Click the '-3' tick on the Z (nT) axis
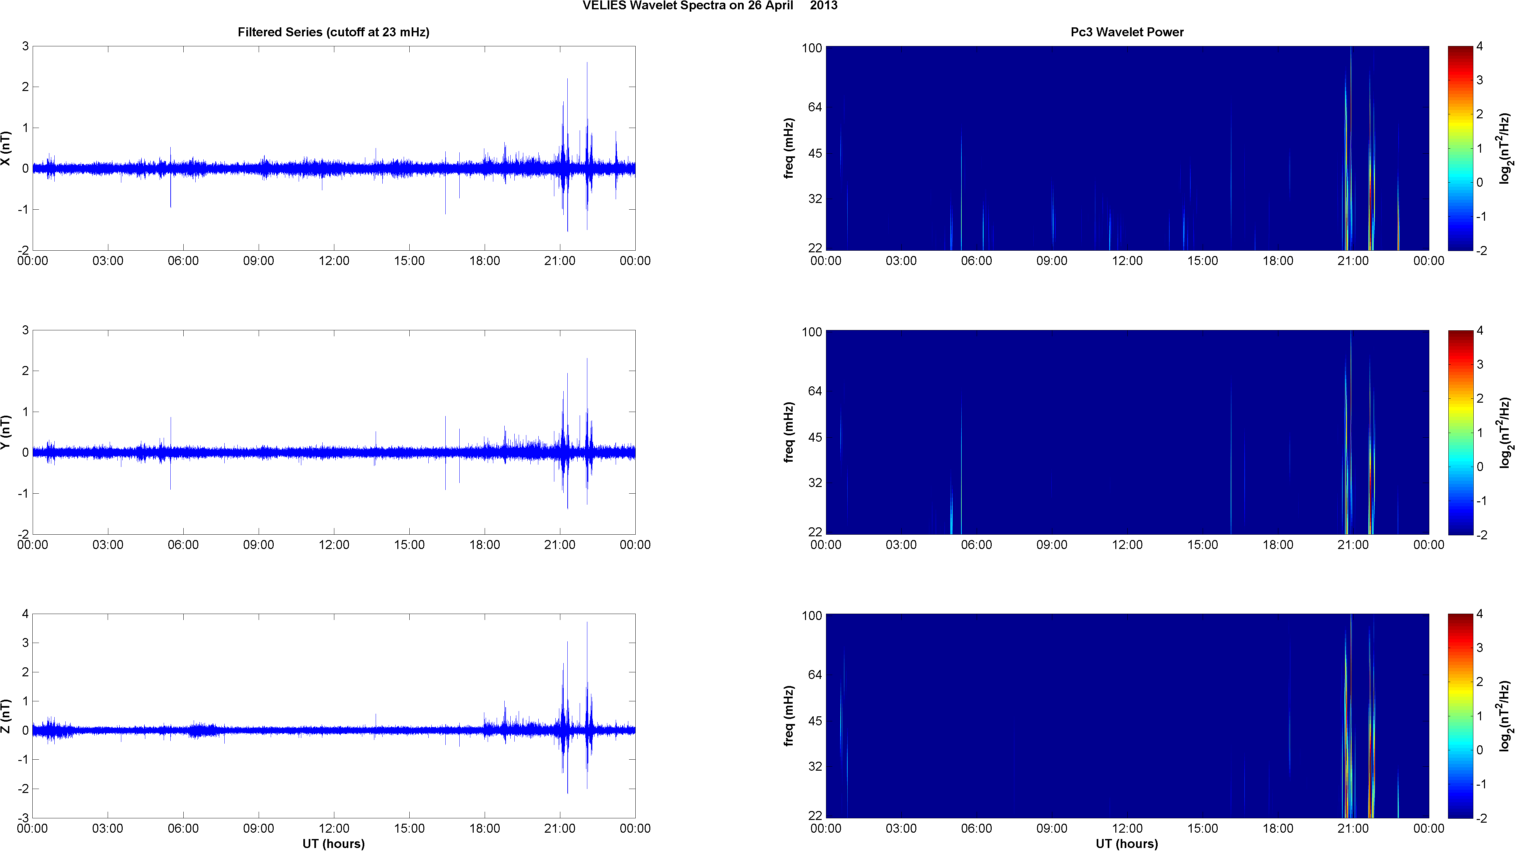 click(23, 818)
